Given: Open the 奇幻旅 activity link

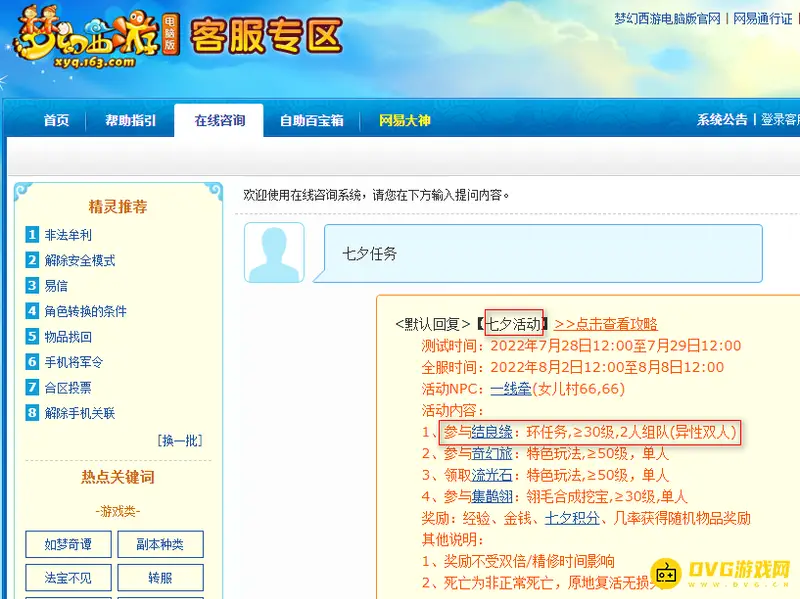Looking at the screenshot, I should point(492,454).
